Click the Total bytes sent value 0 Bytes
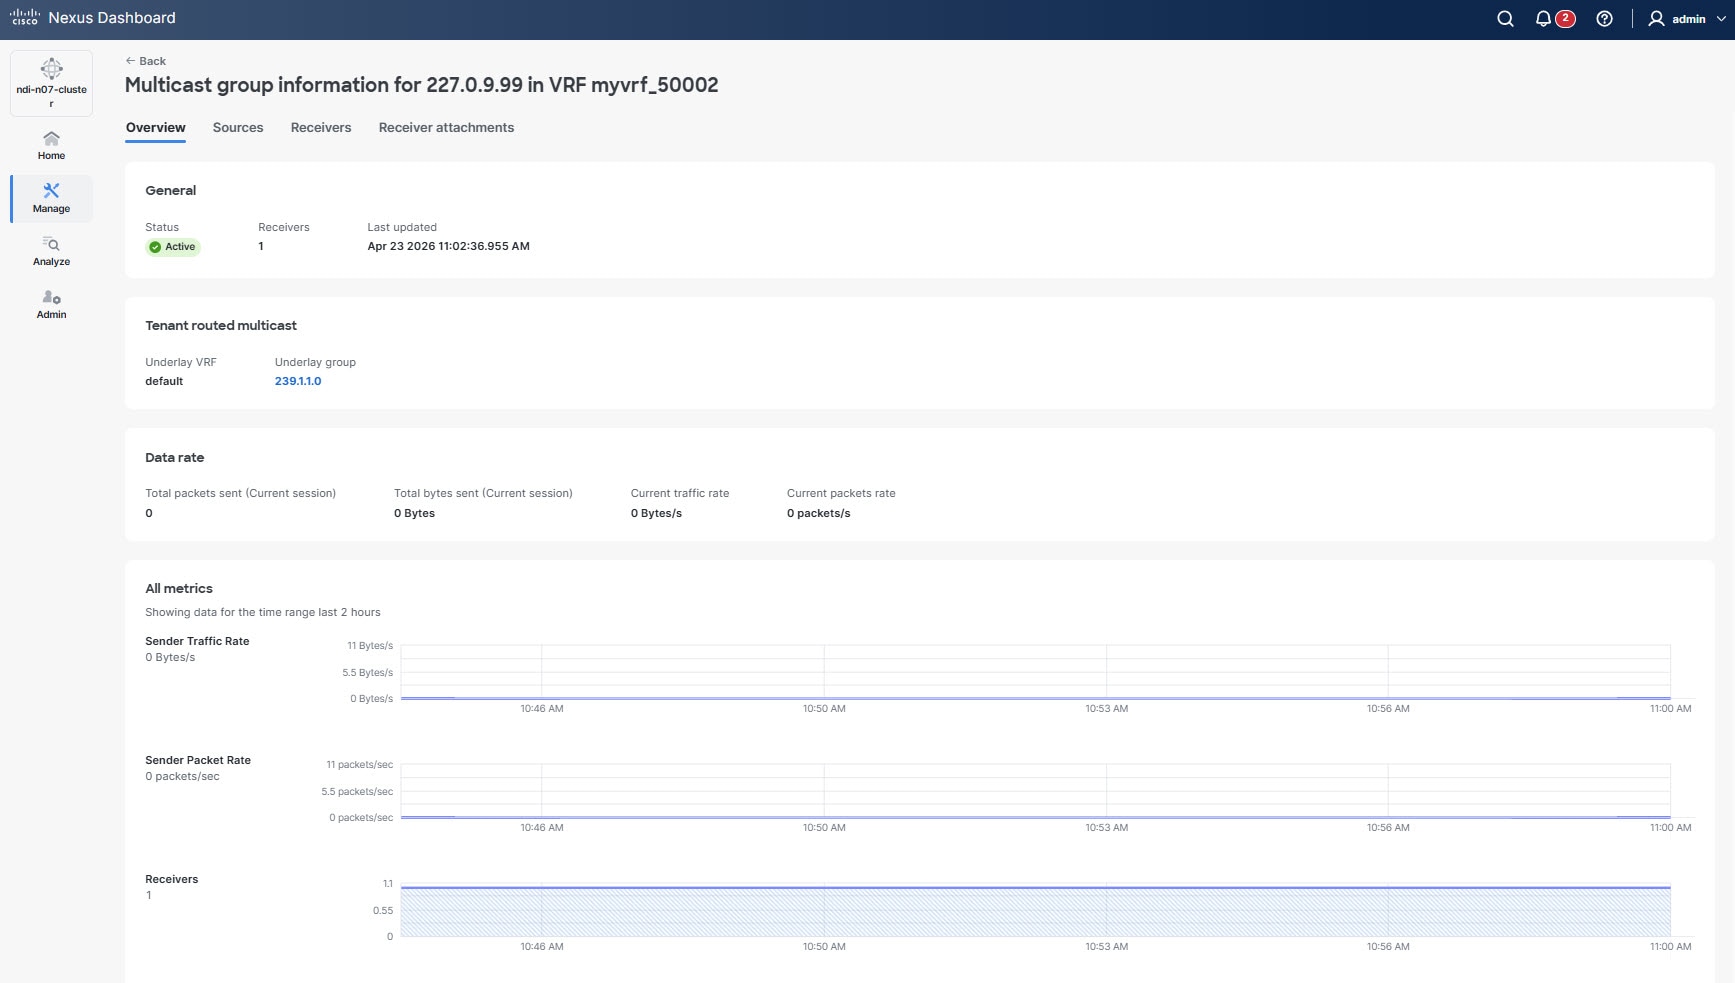Image resolution: width=1735 pixels, height=983 pixels. [x=414, y=513]
